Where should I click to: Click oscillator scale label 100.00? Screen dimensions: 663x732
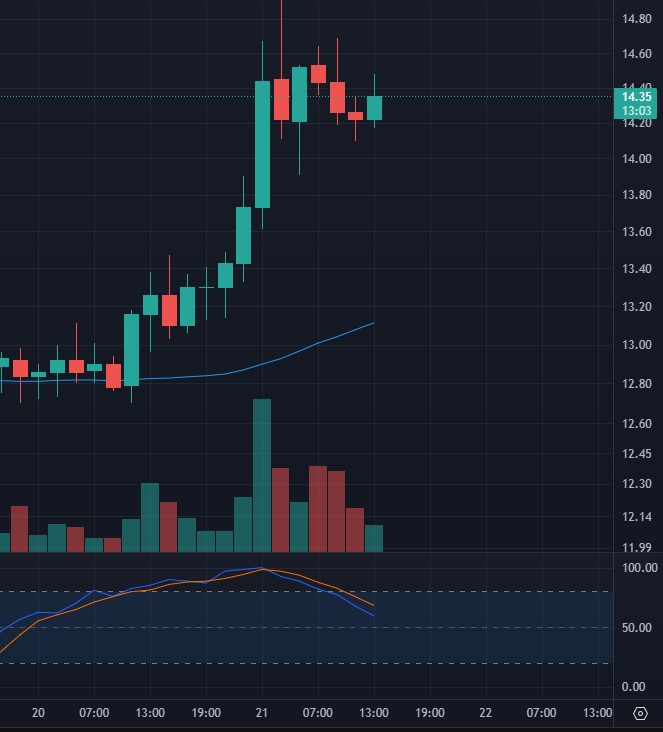pos(639,568)
